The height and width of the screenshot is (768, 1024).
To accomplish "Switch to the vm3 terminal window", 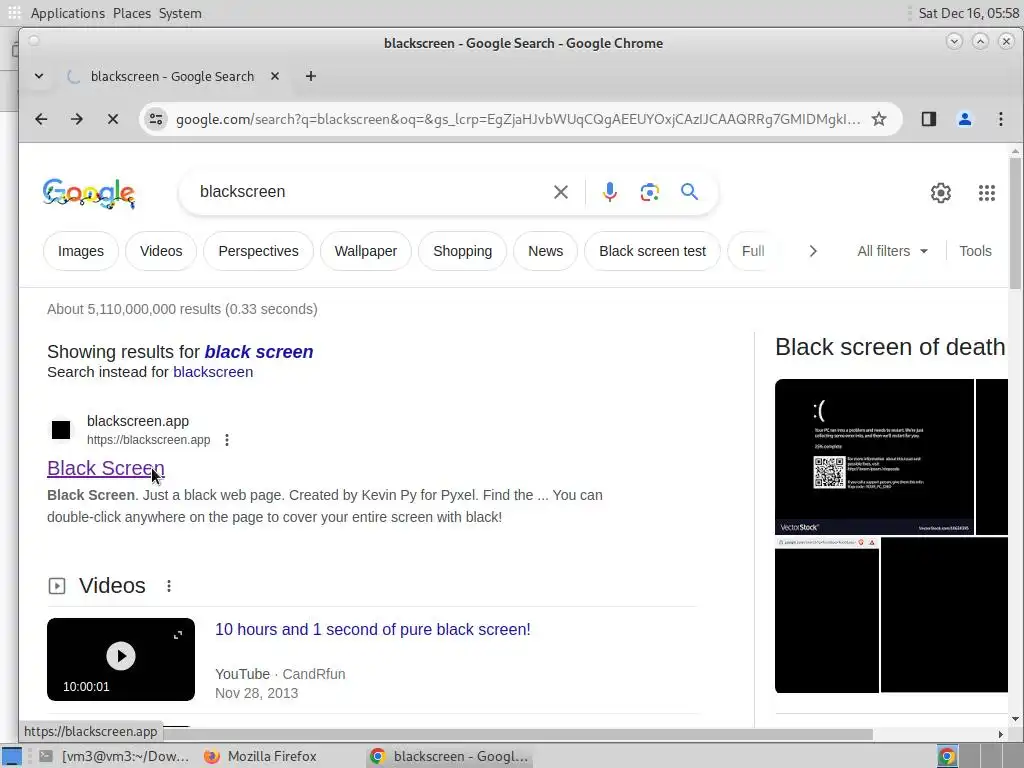I will click(114, 756).
